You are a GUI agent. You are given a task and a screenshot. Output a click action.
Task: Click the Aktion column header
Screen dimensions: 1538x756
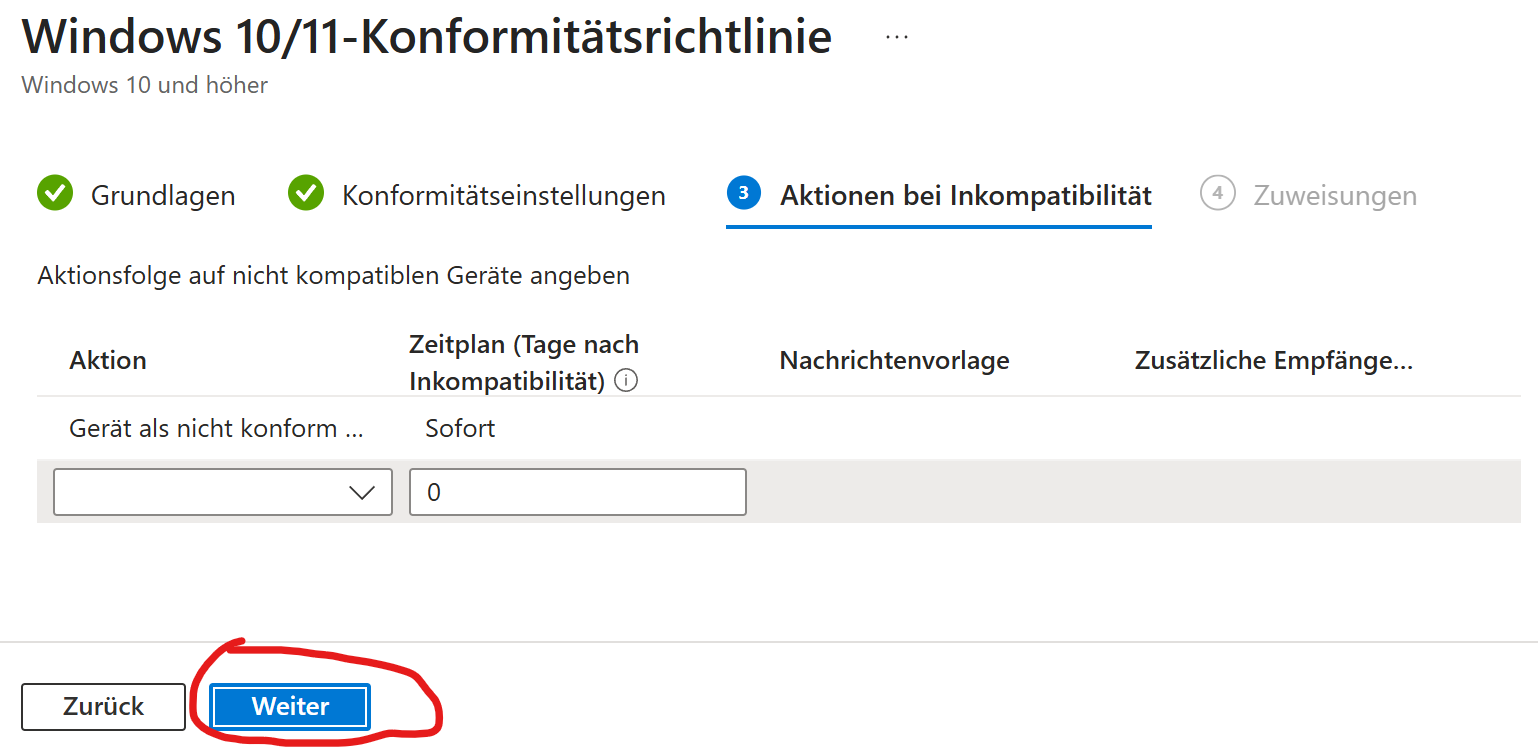tap(108, 361)
